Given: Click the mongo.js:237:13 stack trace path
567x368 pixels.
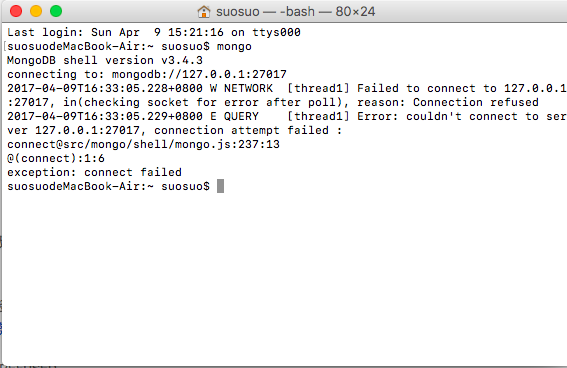Looking at the screenshot, I should point(143,144).
